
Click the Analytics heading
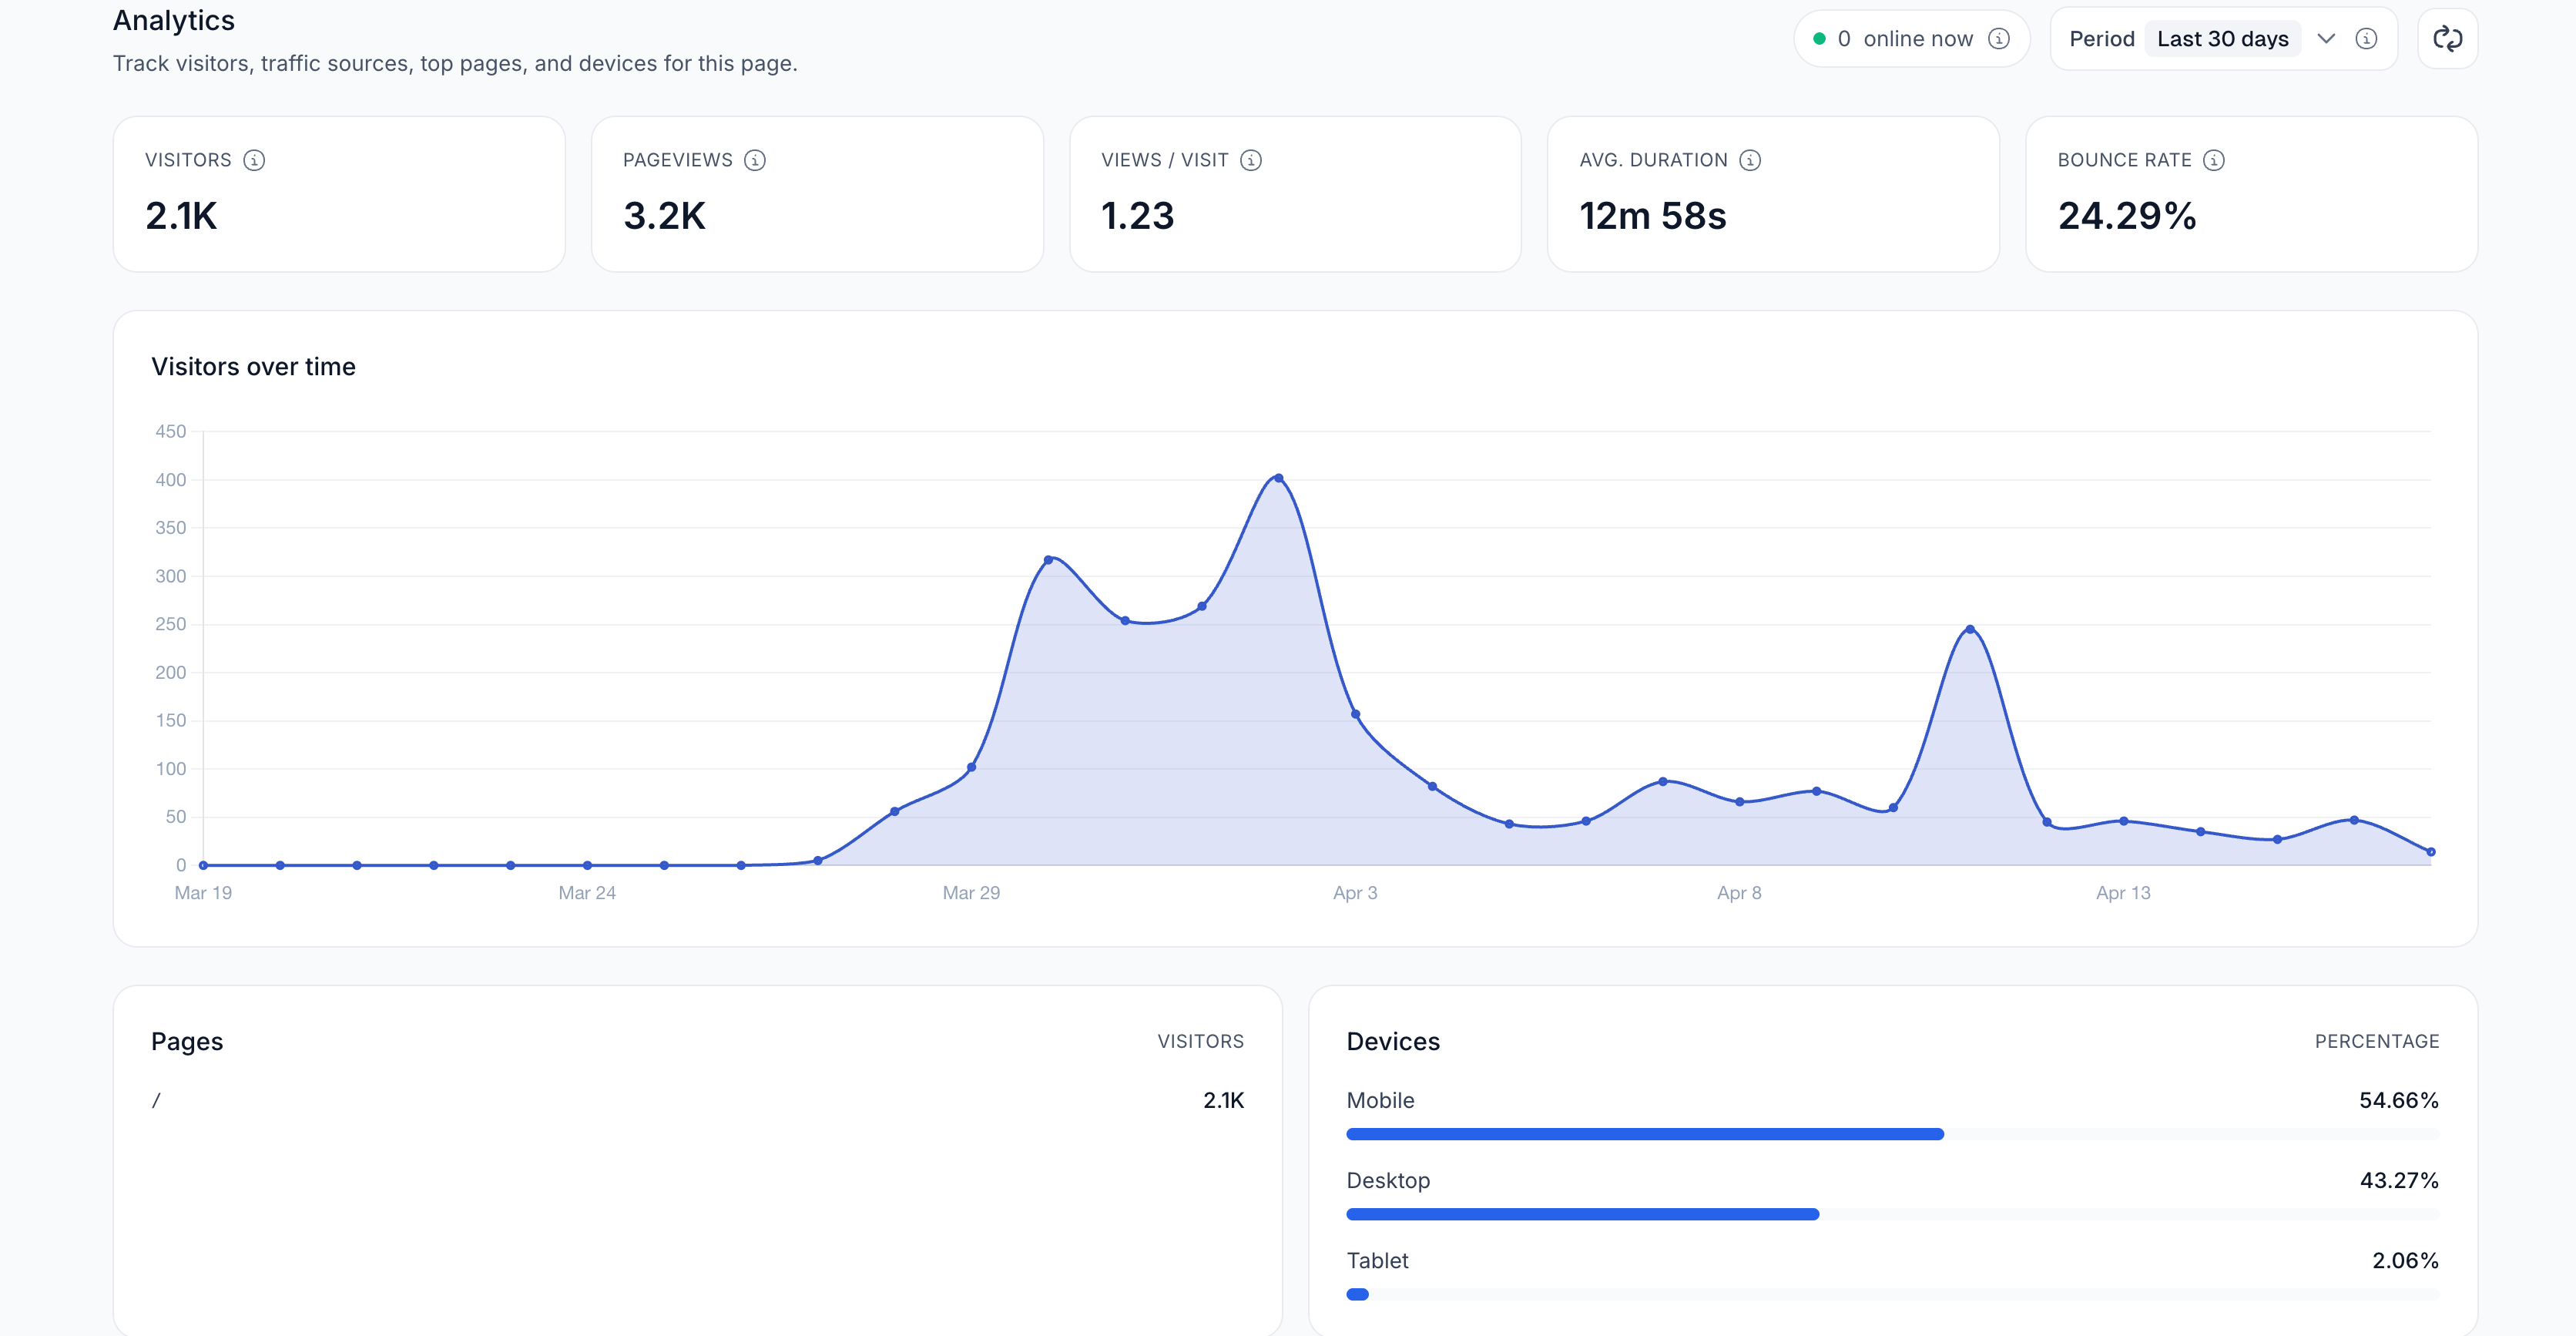174,20
